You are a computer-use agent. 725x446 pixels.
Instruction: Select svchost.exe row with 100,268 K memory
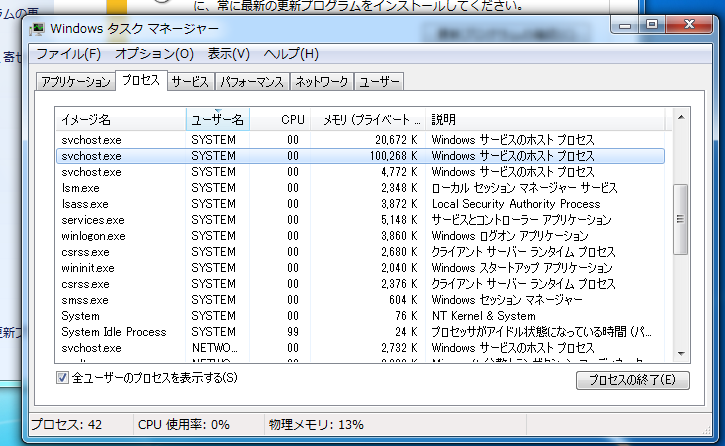click(x=360, y=156)
